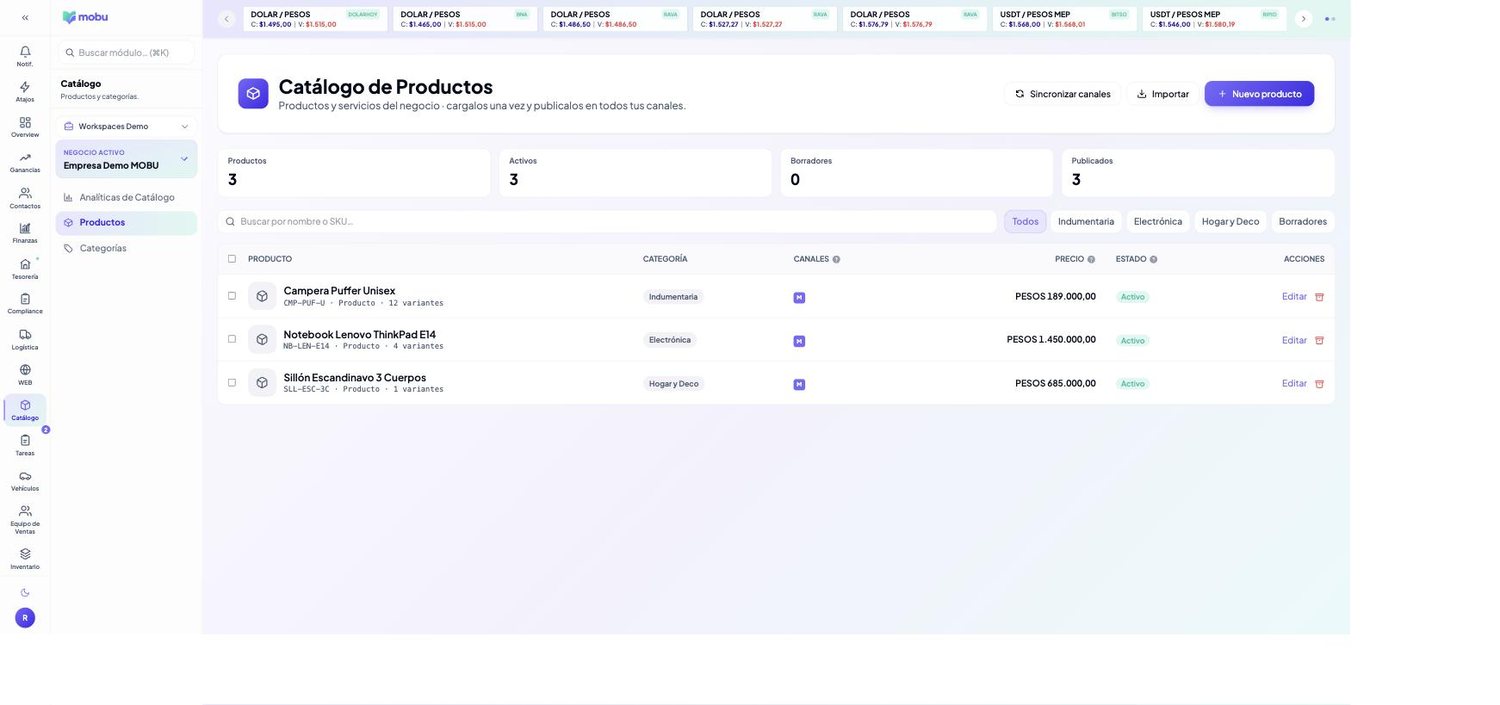This screenshot has height=705, width=1500.
Task: Check Sillón Escandinavo 3 Cuerpos row checkbox
Action: (x=232, y=382)
